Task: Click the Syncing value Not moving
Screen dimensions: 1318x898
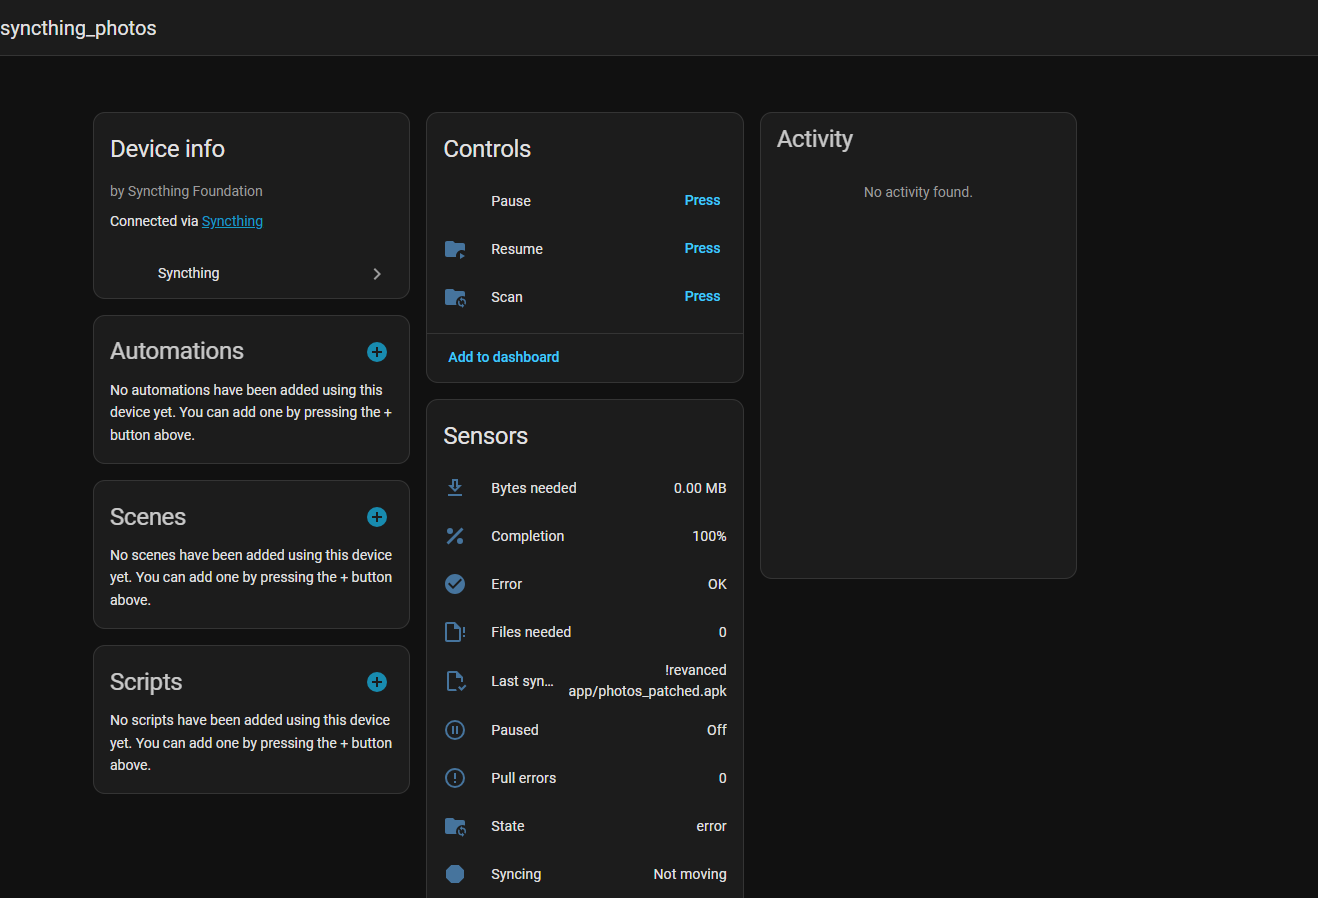Action: (690, 874)
